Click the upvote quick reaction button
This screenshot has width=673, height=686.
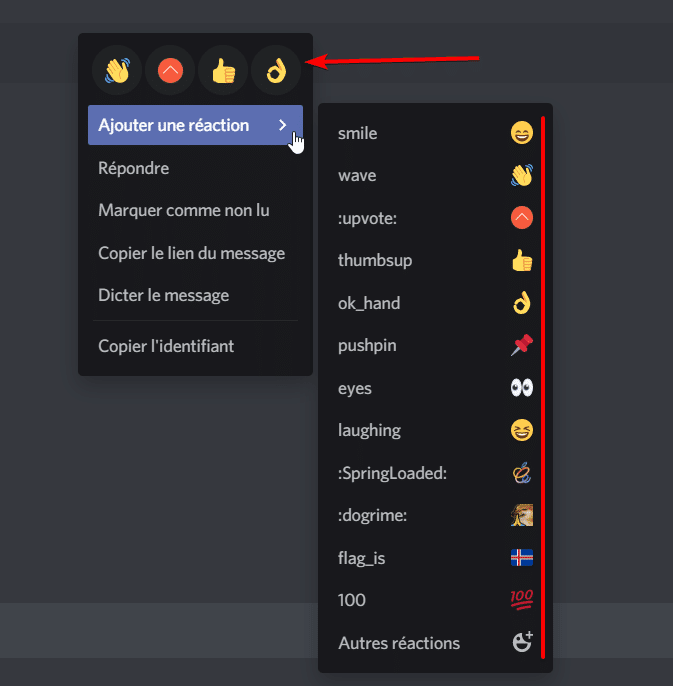(170, 71)
